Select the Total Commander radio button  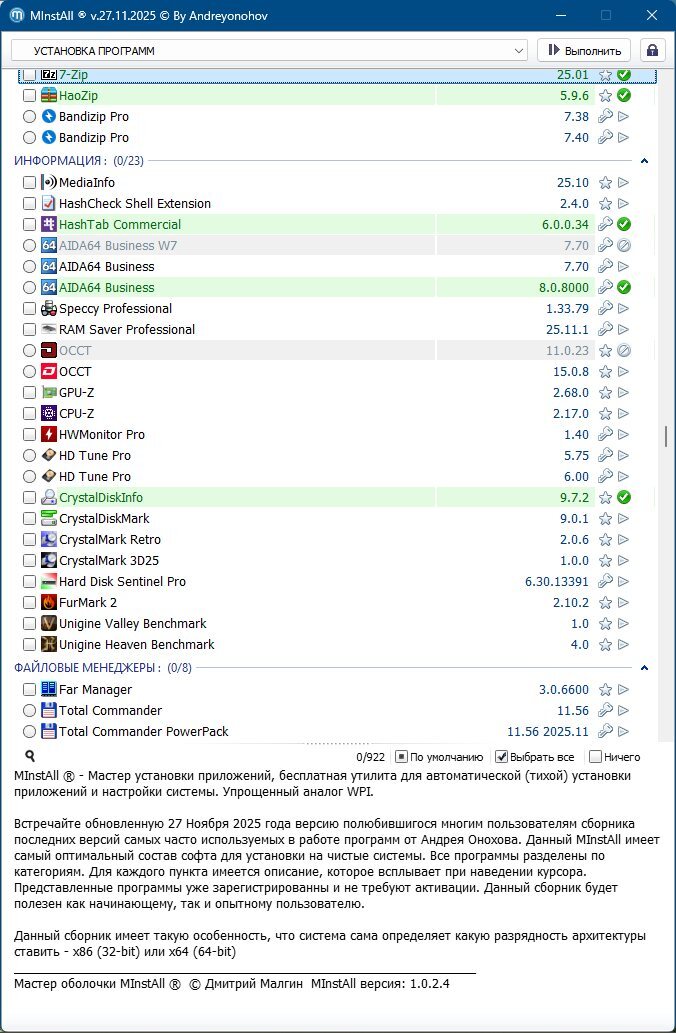[29, 711]
